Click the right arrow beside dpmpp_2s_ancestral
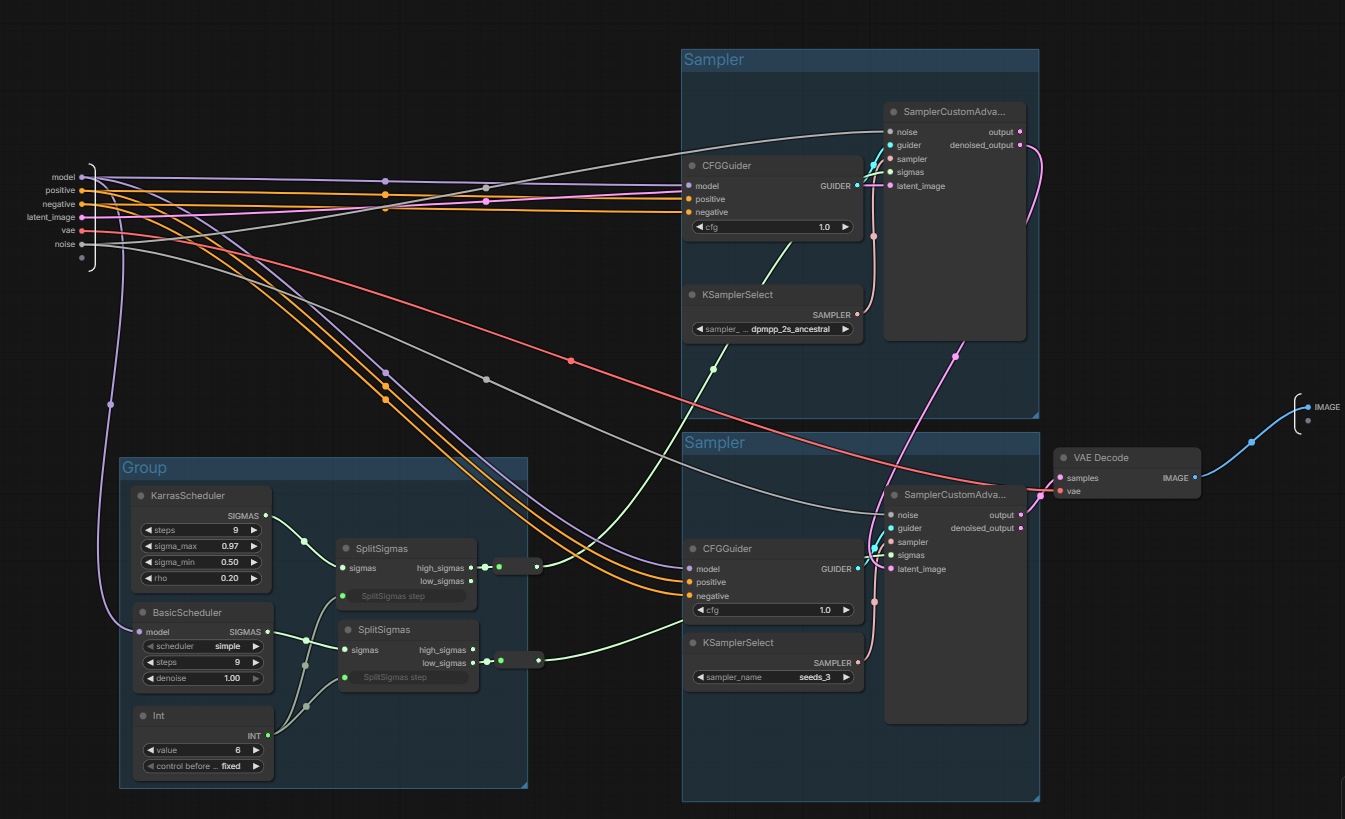Viewport: 1345px width, 819px height. point(845,329)
